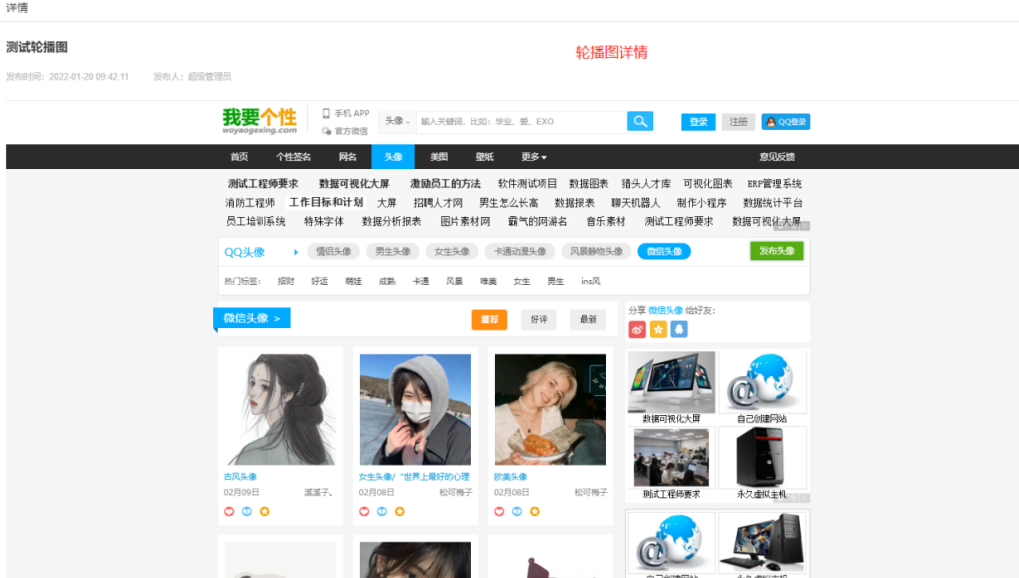Select 网名 in the navigation bar

pos(348,157)
